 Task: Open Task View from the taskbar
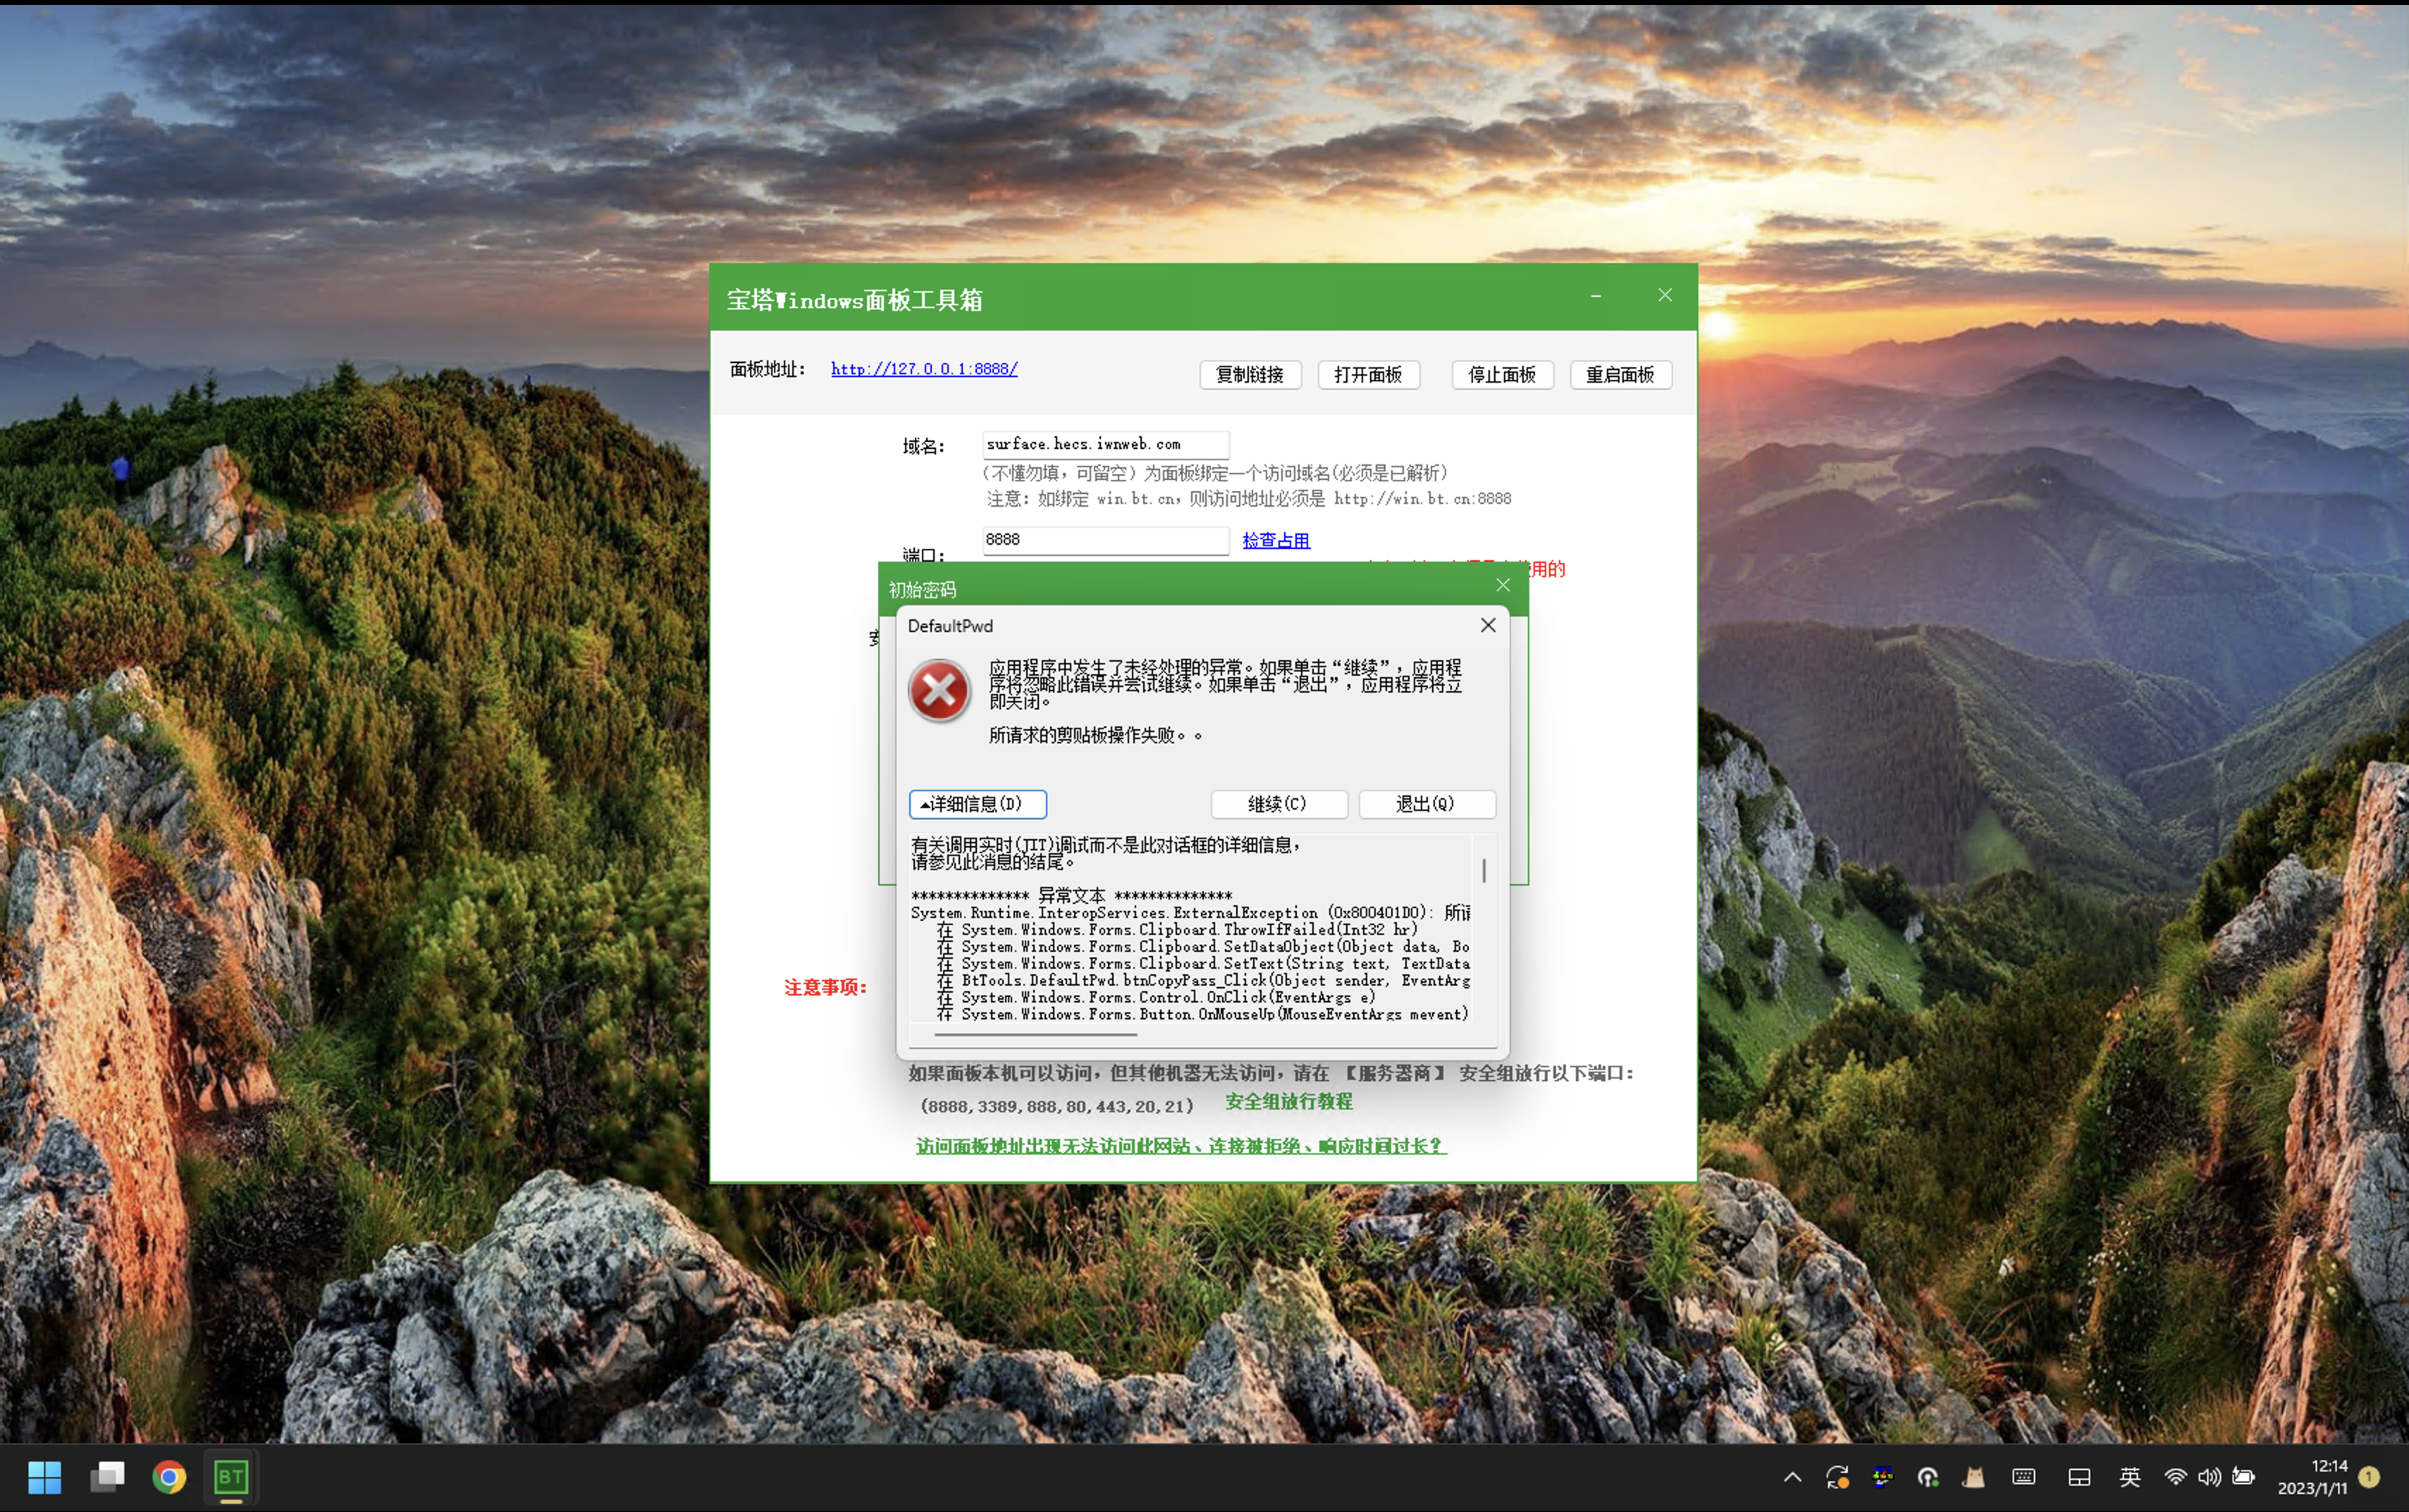pyautogui.click(x=107, y=1477)
